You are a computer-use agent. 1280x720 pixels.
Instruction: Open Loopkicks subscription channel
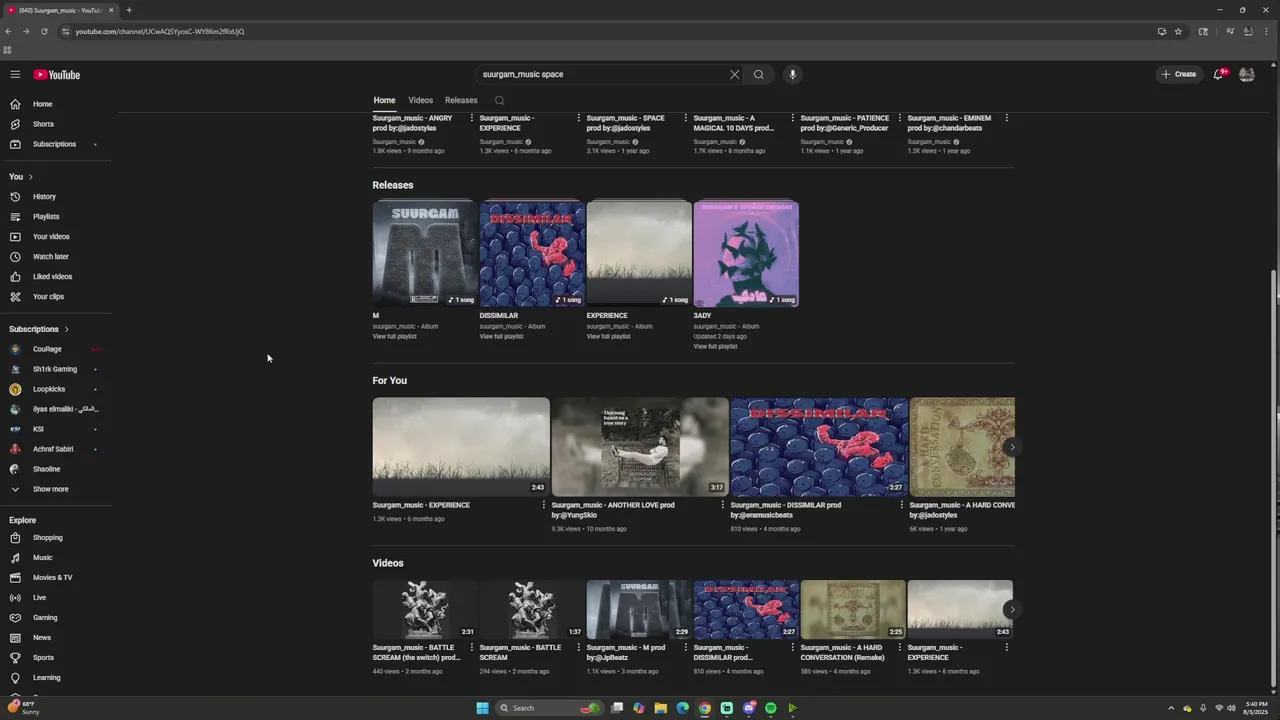click(54, 389)
